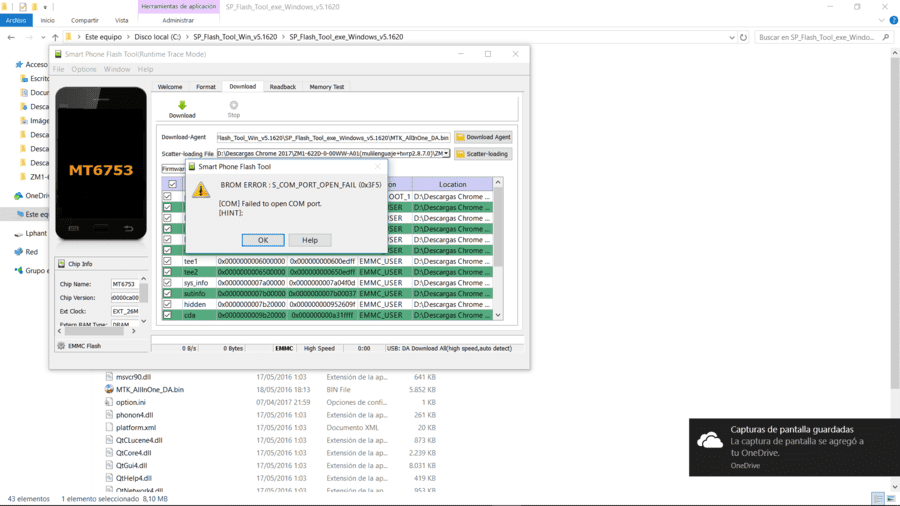900x506 pixels.
Task: Click the Download Agent folder button
Action: tap(483, 137)
